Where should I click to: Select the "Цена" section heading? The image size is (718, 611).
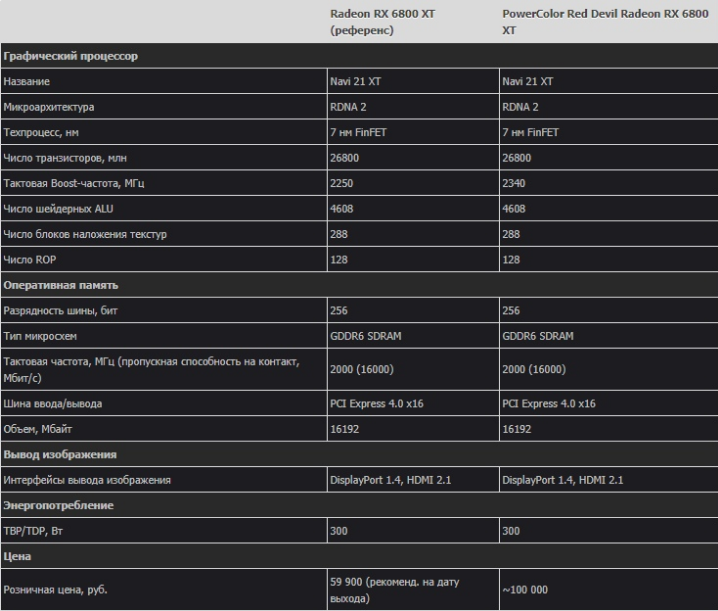click(x=17, y=556)
